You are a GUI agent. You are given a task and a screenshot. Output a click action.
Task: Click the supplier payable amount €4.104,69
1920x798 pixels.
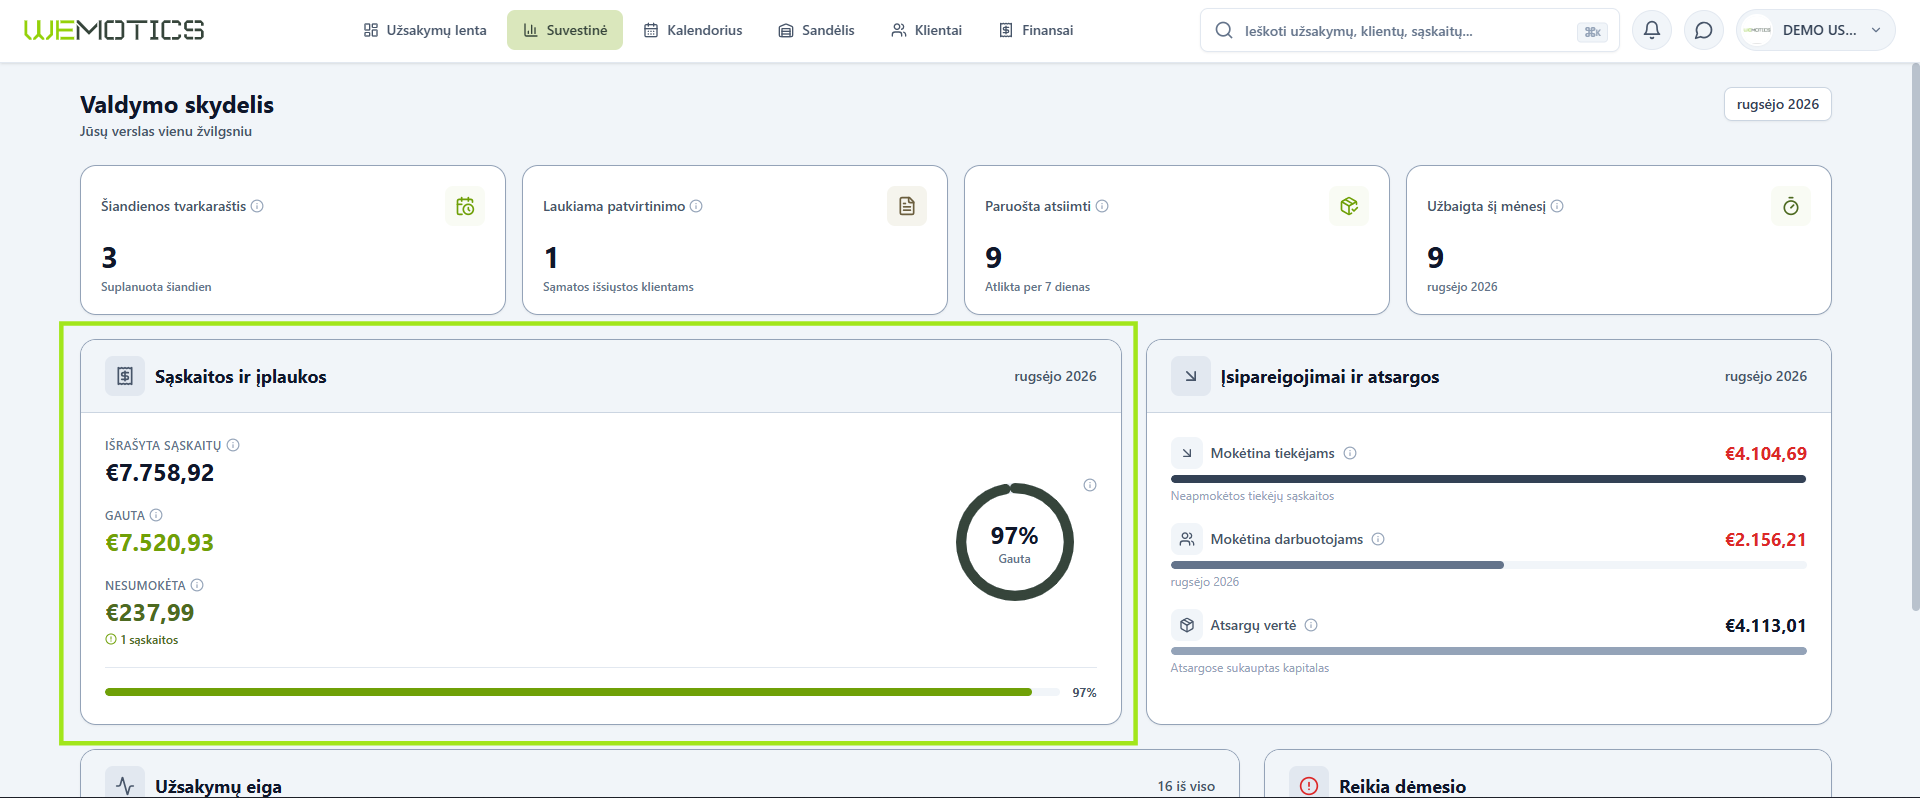click(1766, 454)
